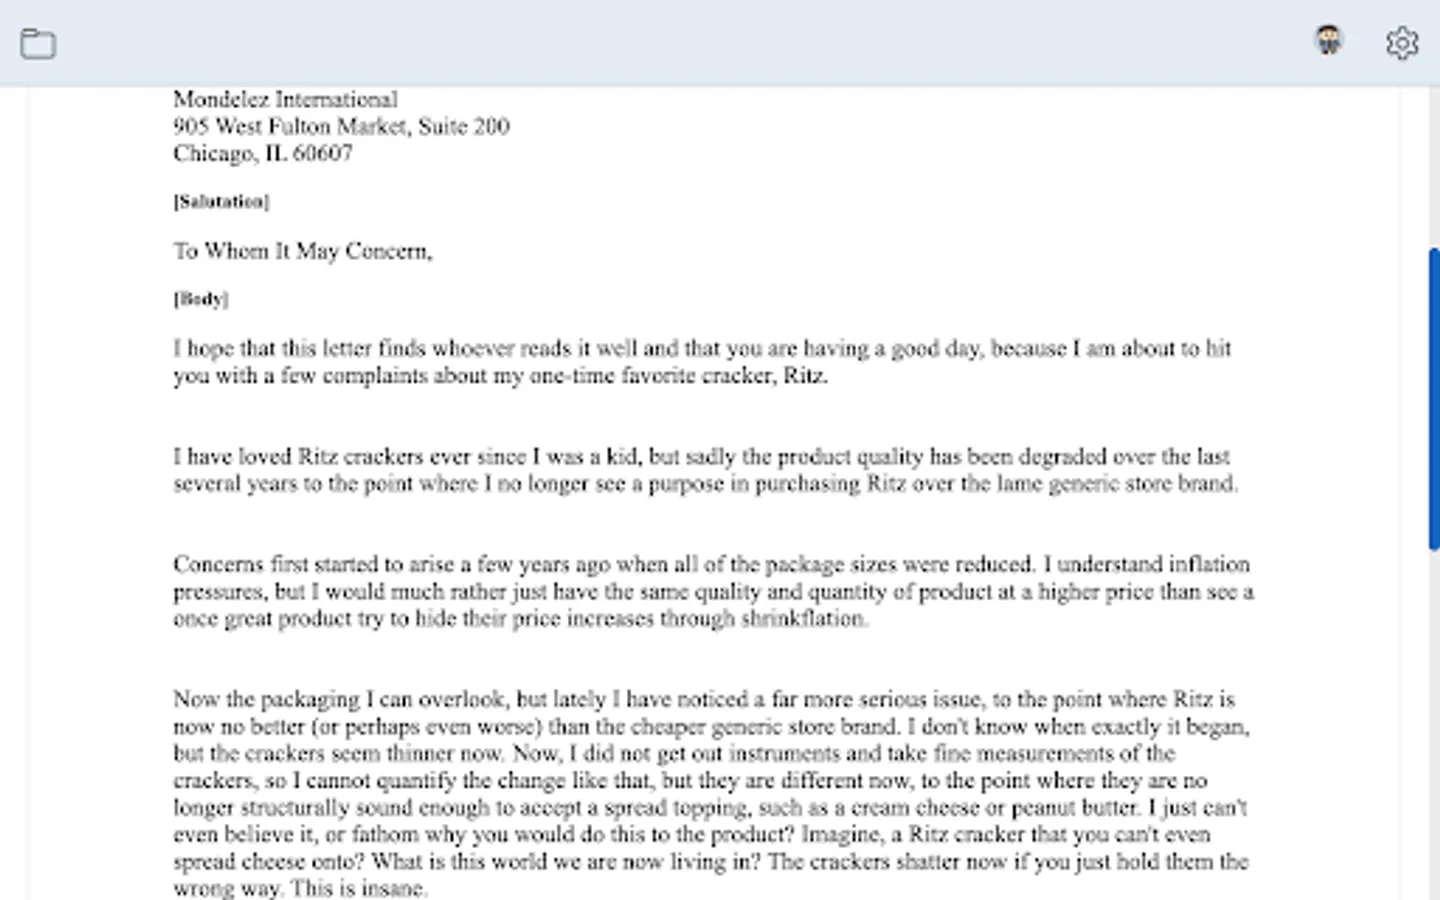Image resolution: width=1440 pixels, height=900 pixels.
Task: Open the folder icon in top bar
Action: click(x=38, y=43)
